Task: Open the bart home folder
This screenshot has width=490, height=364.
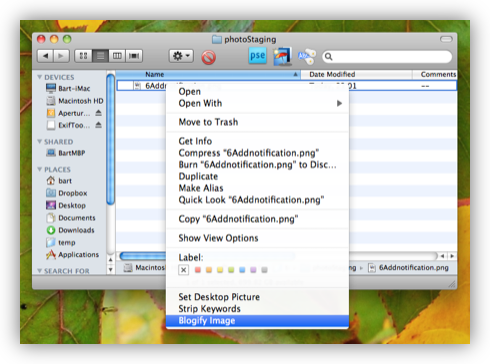Action: coord(59,181)
